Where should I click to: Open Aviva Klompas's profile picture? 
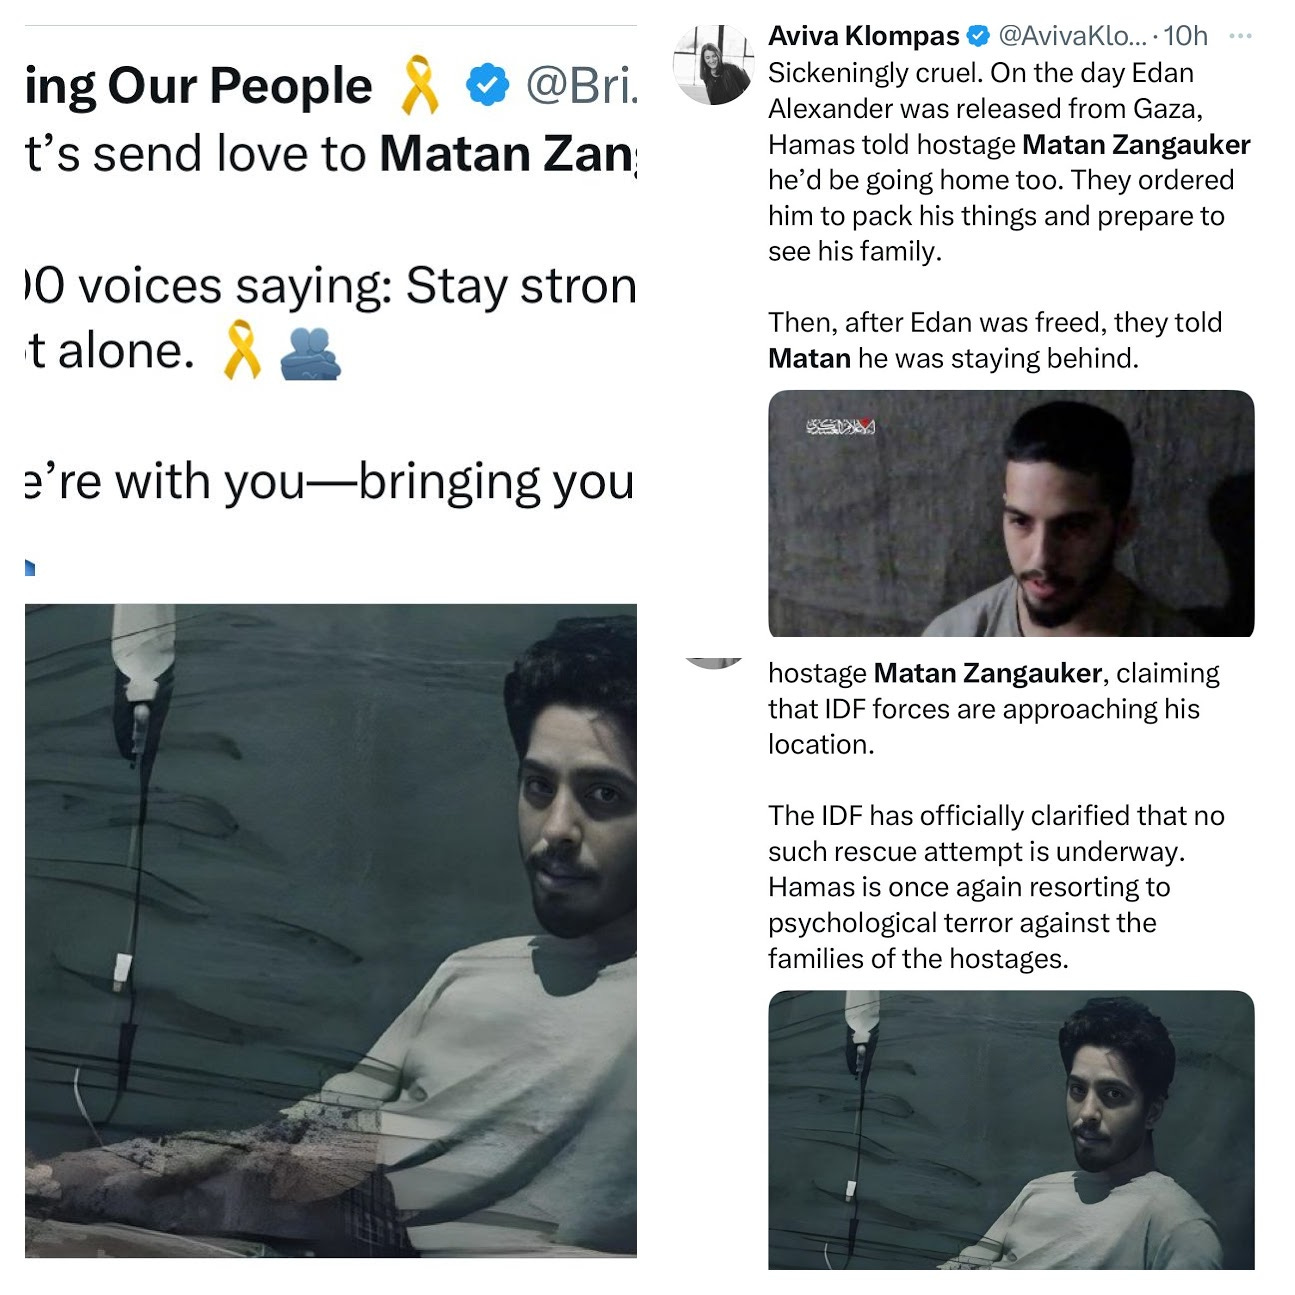(x=714, y=65)
